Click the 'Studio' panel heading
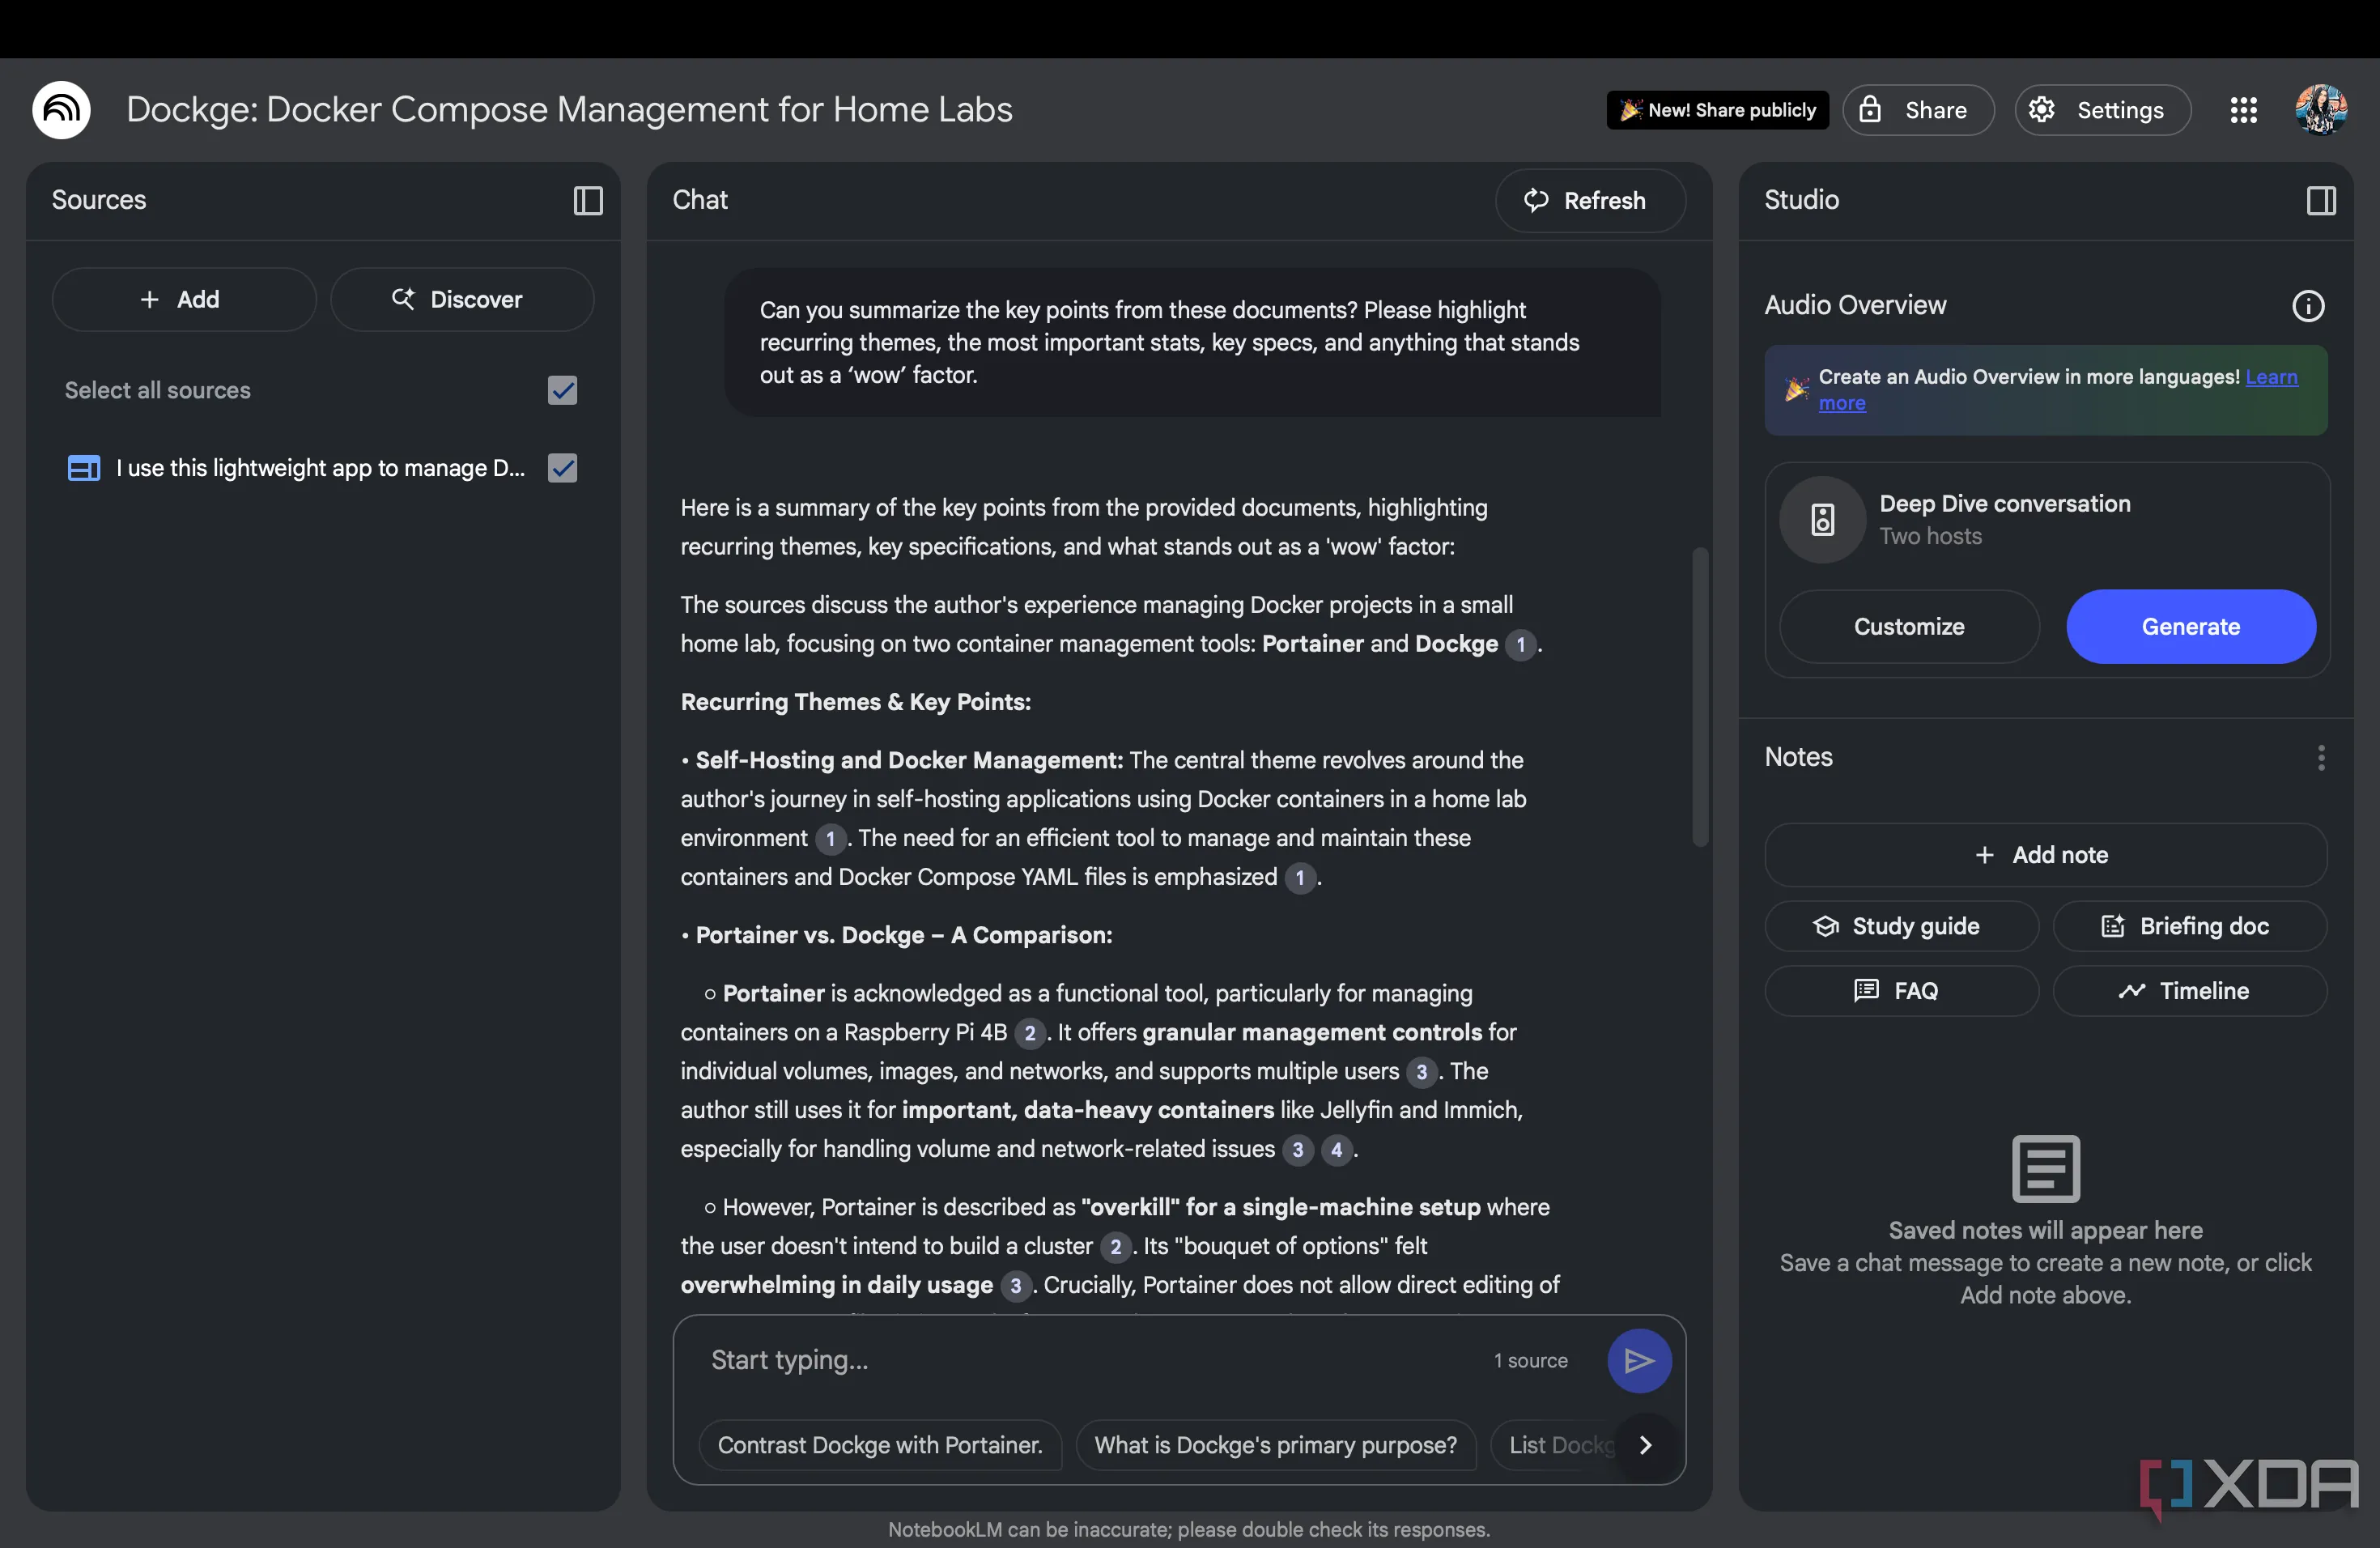 coord(1801,200)
